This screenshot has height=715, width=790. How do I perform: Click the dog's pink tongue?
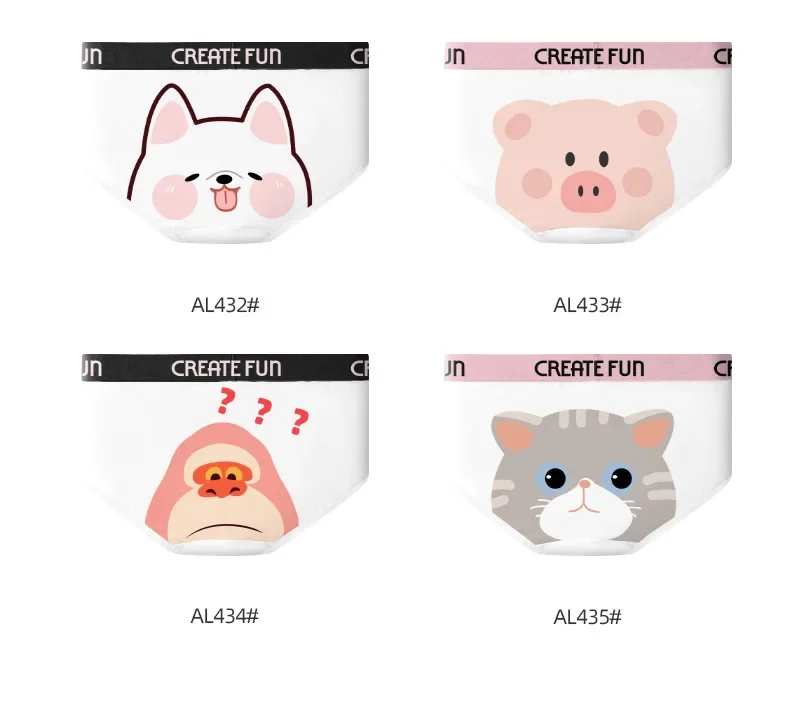(224, 199)
